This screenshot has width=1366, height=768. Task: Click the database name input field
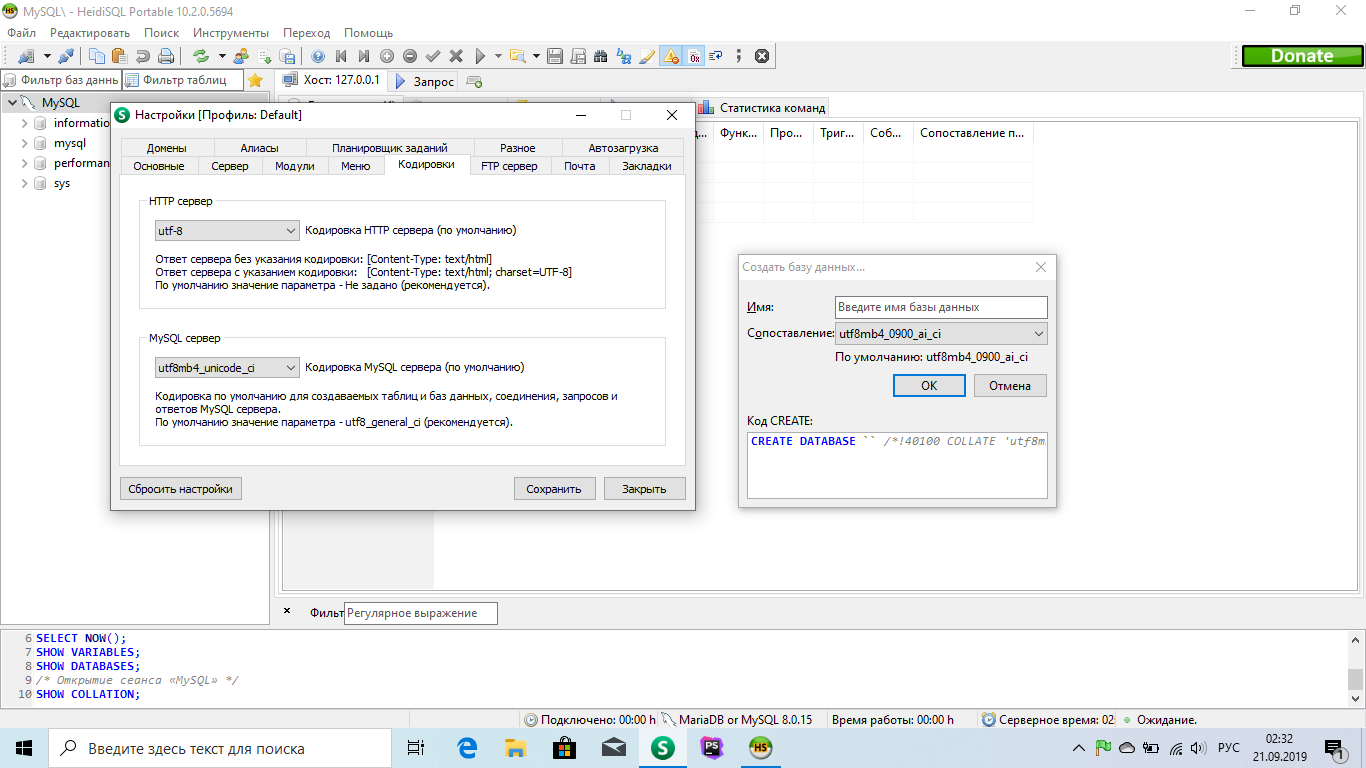point(941,307)
